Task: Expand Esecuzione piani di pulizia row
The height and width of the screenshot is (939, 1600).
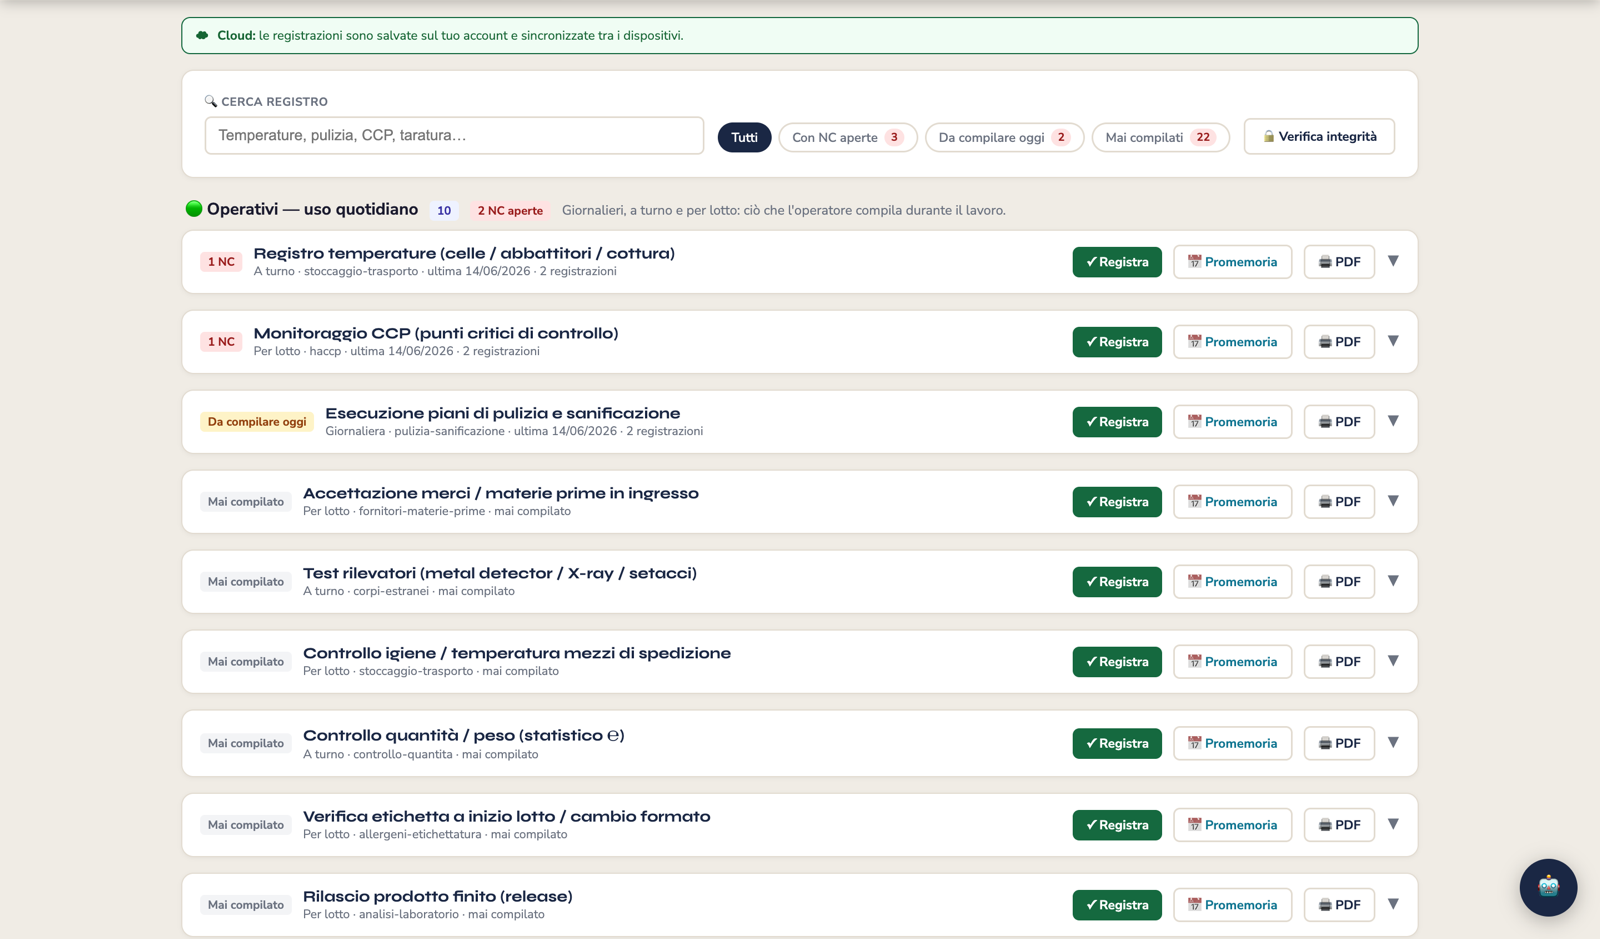Action: pyautogui.click(x=1393, y=421)
